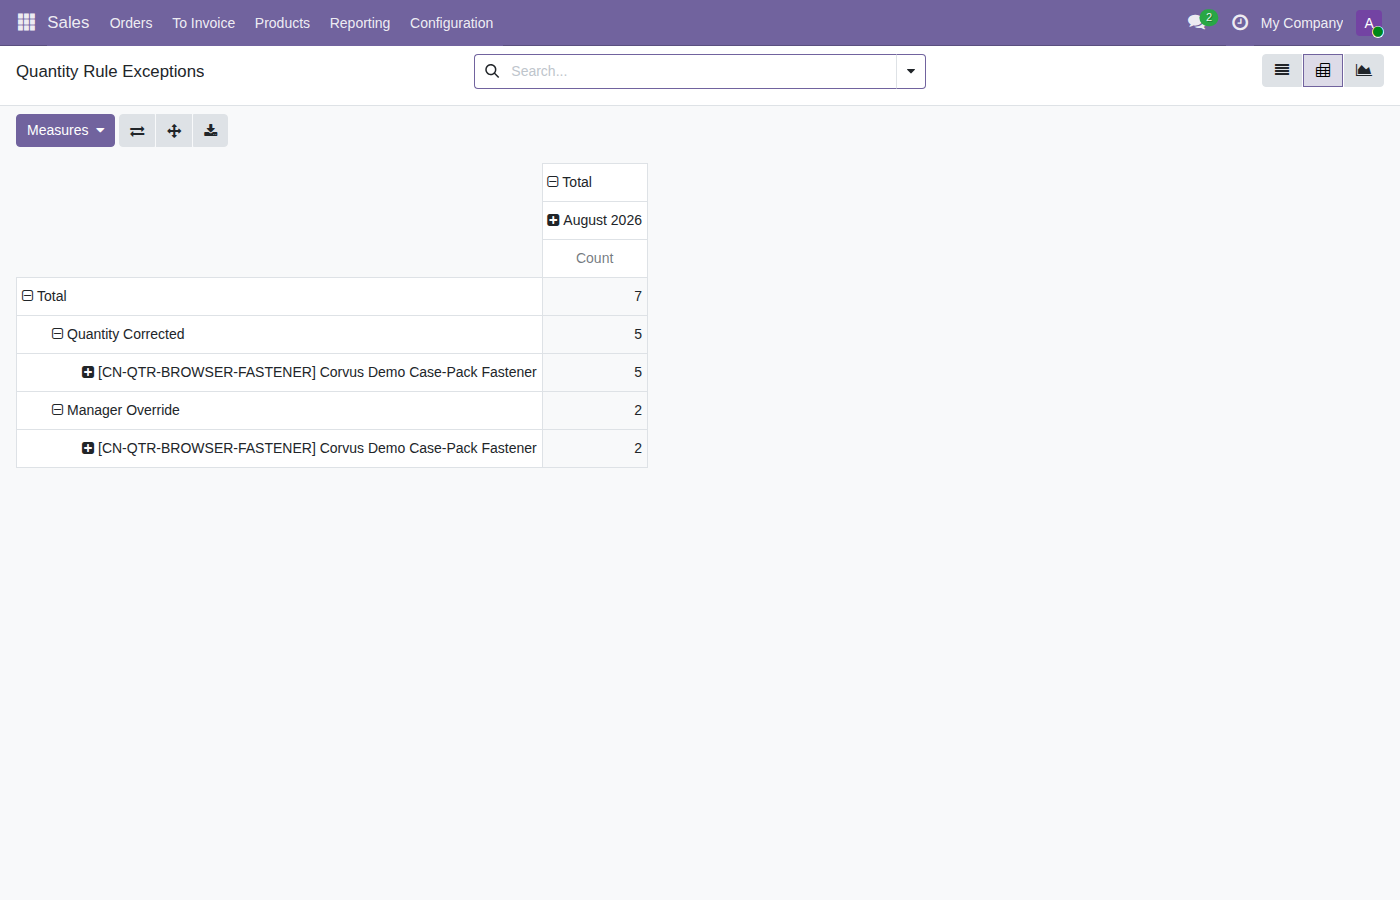Open the Measures dropdown
1400x900 pixels.
tap(65, 130)
